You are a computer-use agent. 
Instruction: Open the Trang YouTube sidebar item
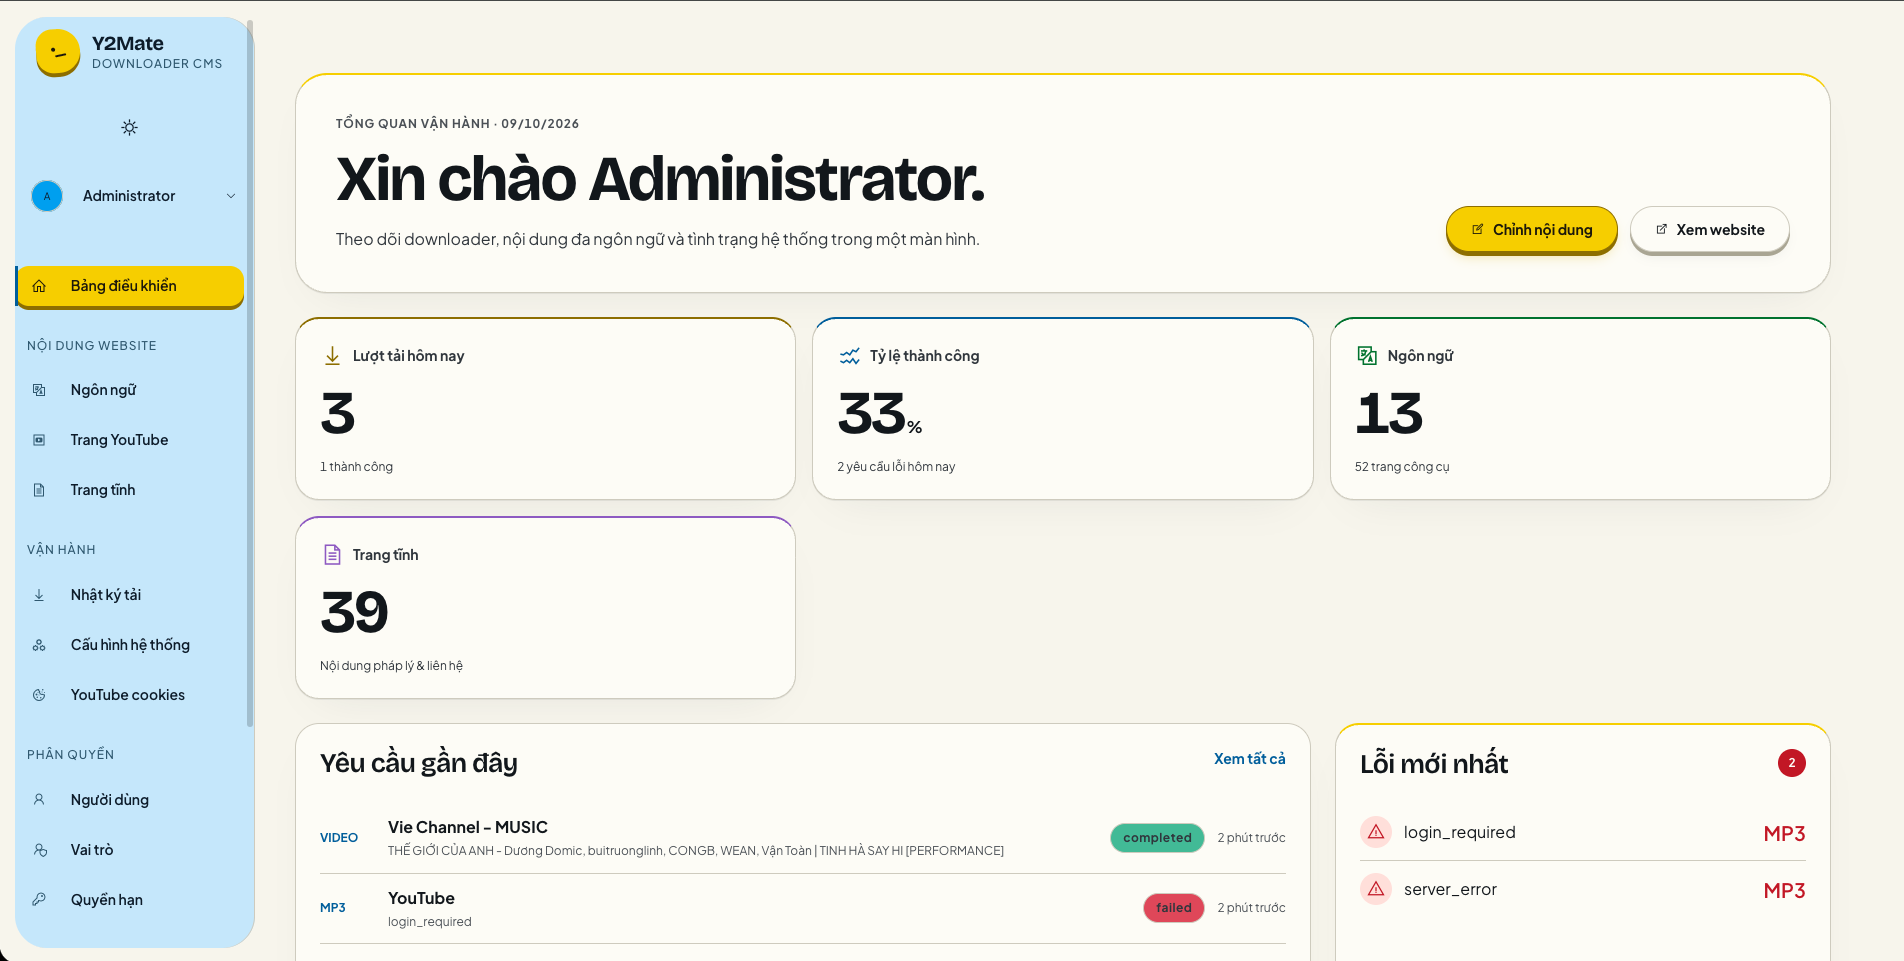click(x=130, y=440)
